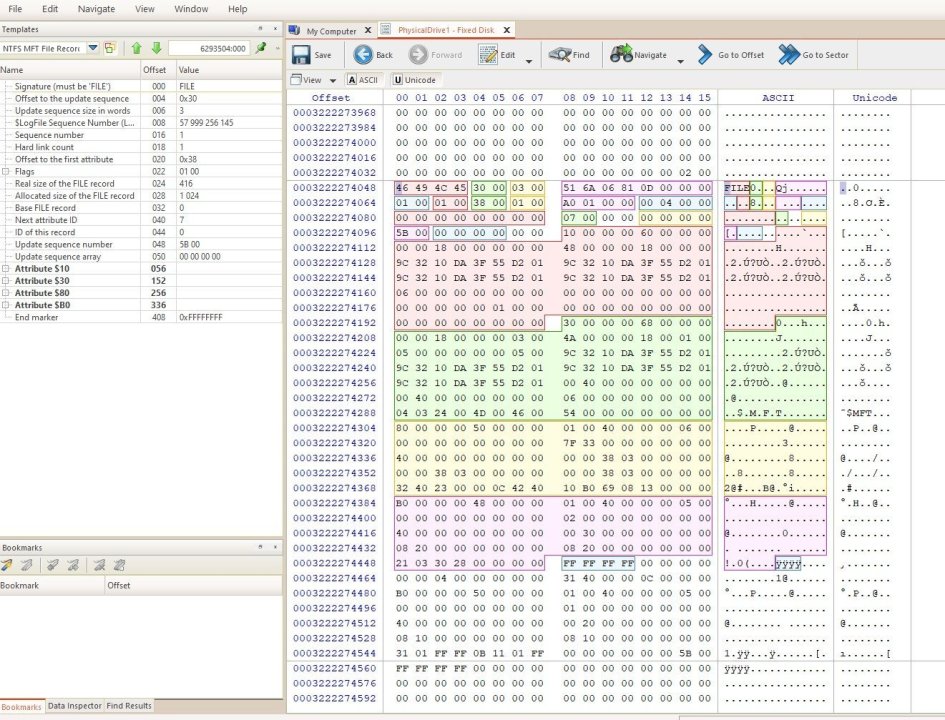
Task: Click the Go to Sector icon
Action: (789, 55)
